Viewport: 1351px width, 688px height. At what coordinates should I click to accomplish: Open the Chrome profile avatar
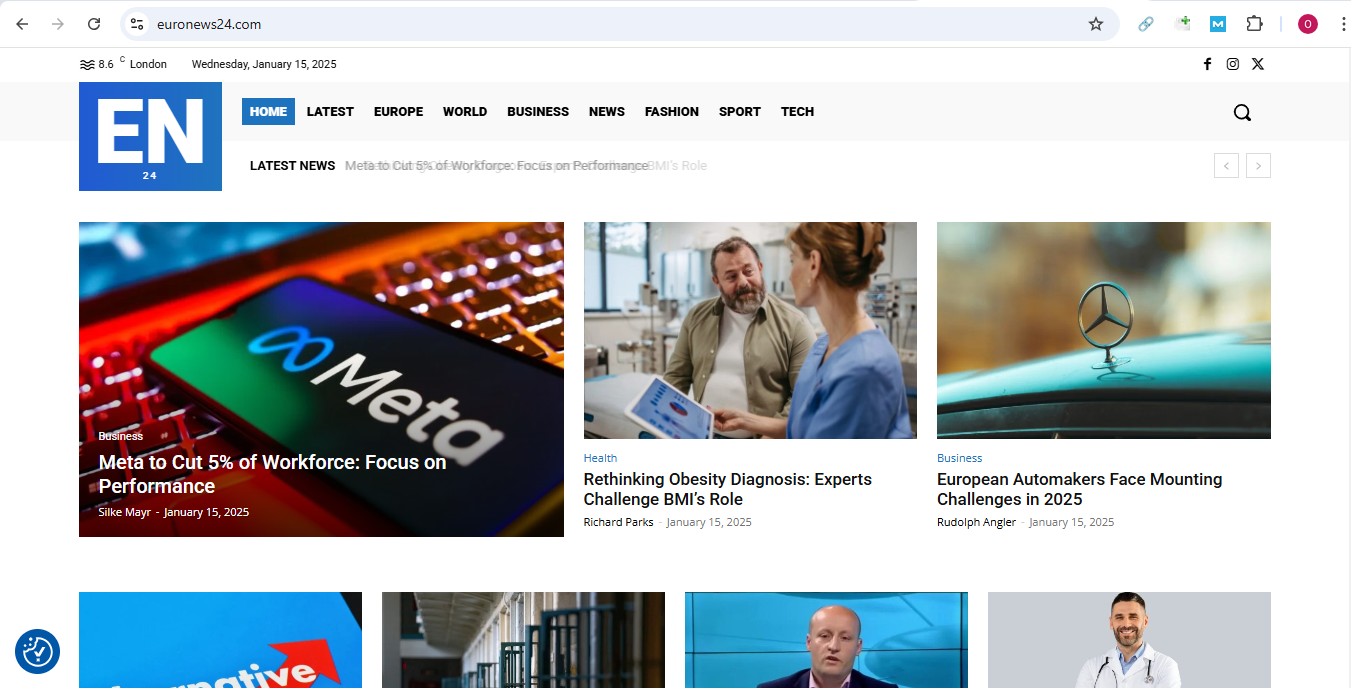[1308, 24]
